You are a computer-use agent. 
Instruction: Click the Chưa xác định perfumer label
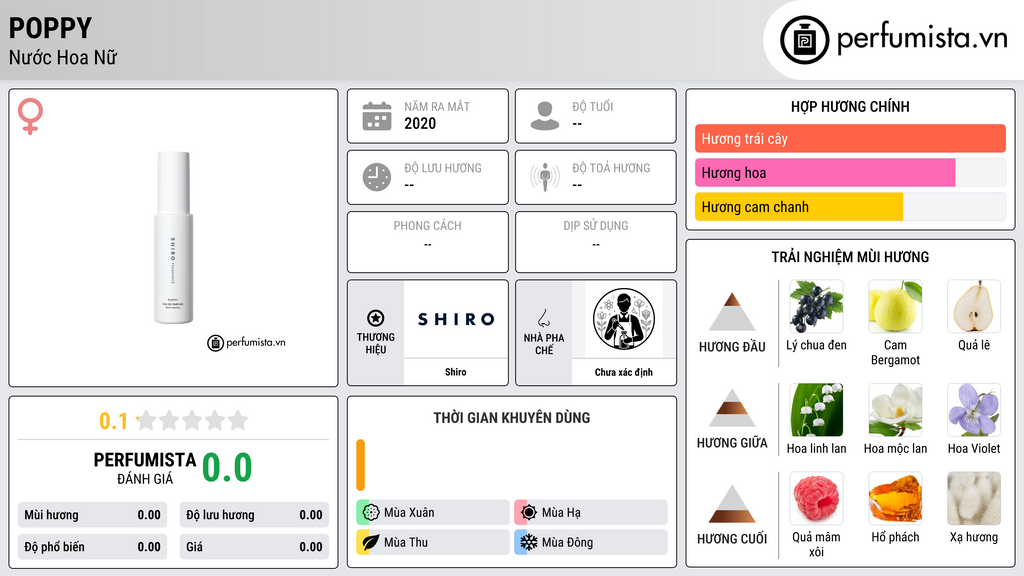(x=624, y=372)
